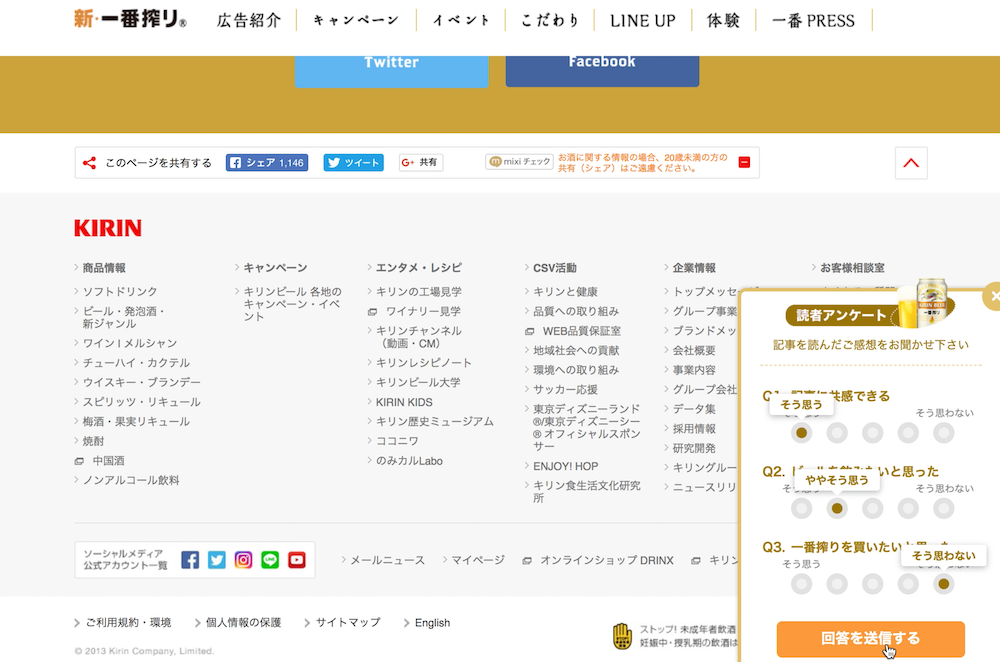The height and width of the screenshot is (662, 1000).
Task: Open メールニュース link
Action: pos(387,560)
